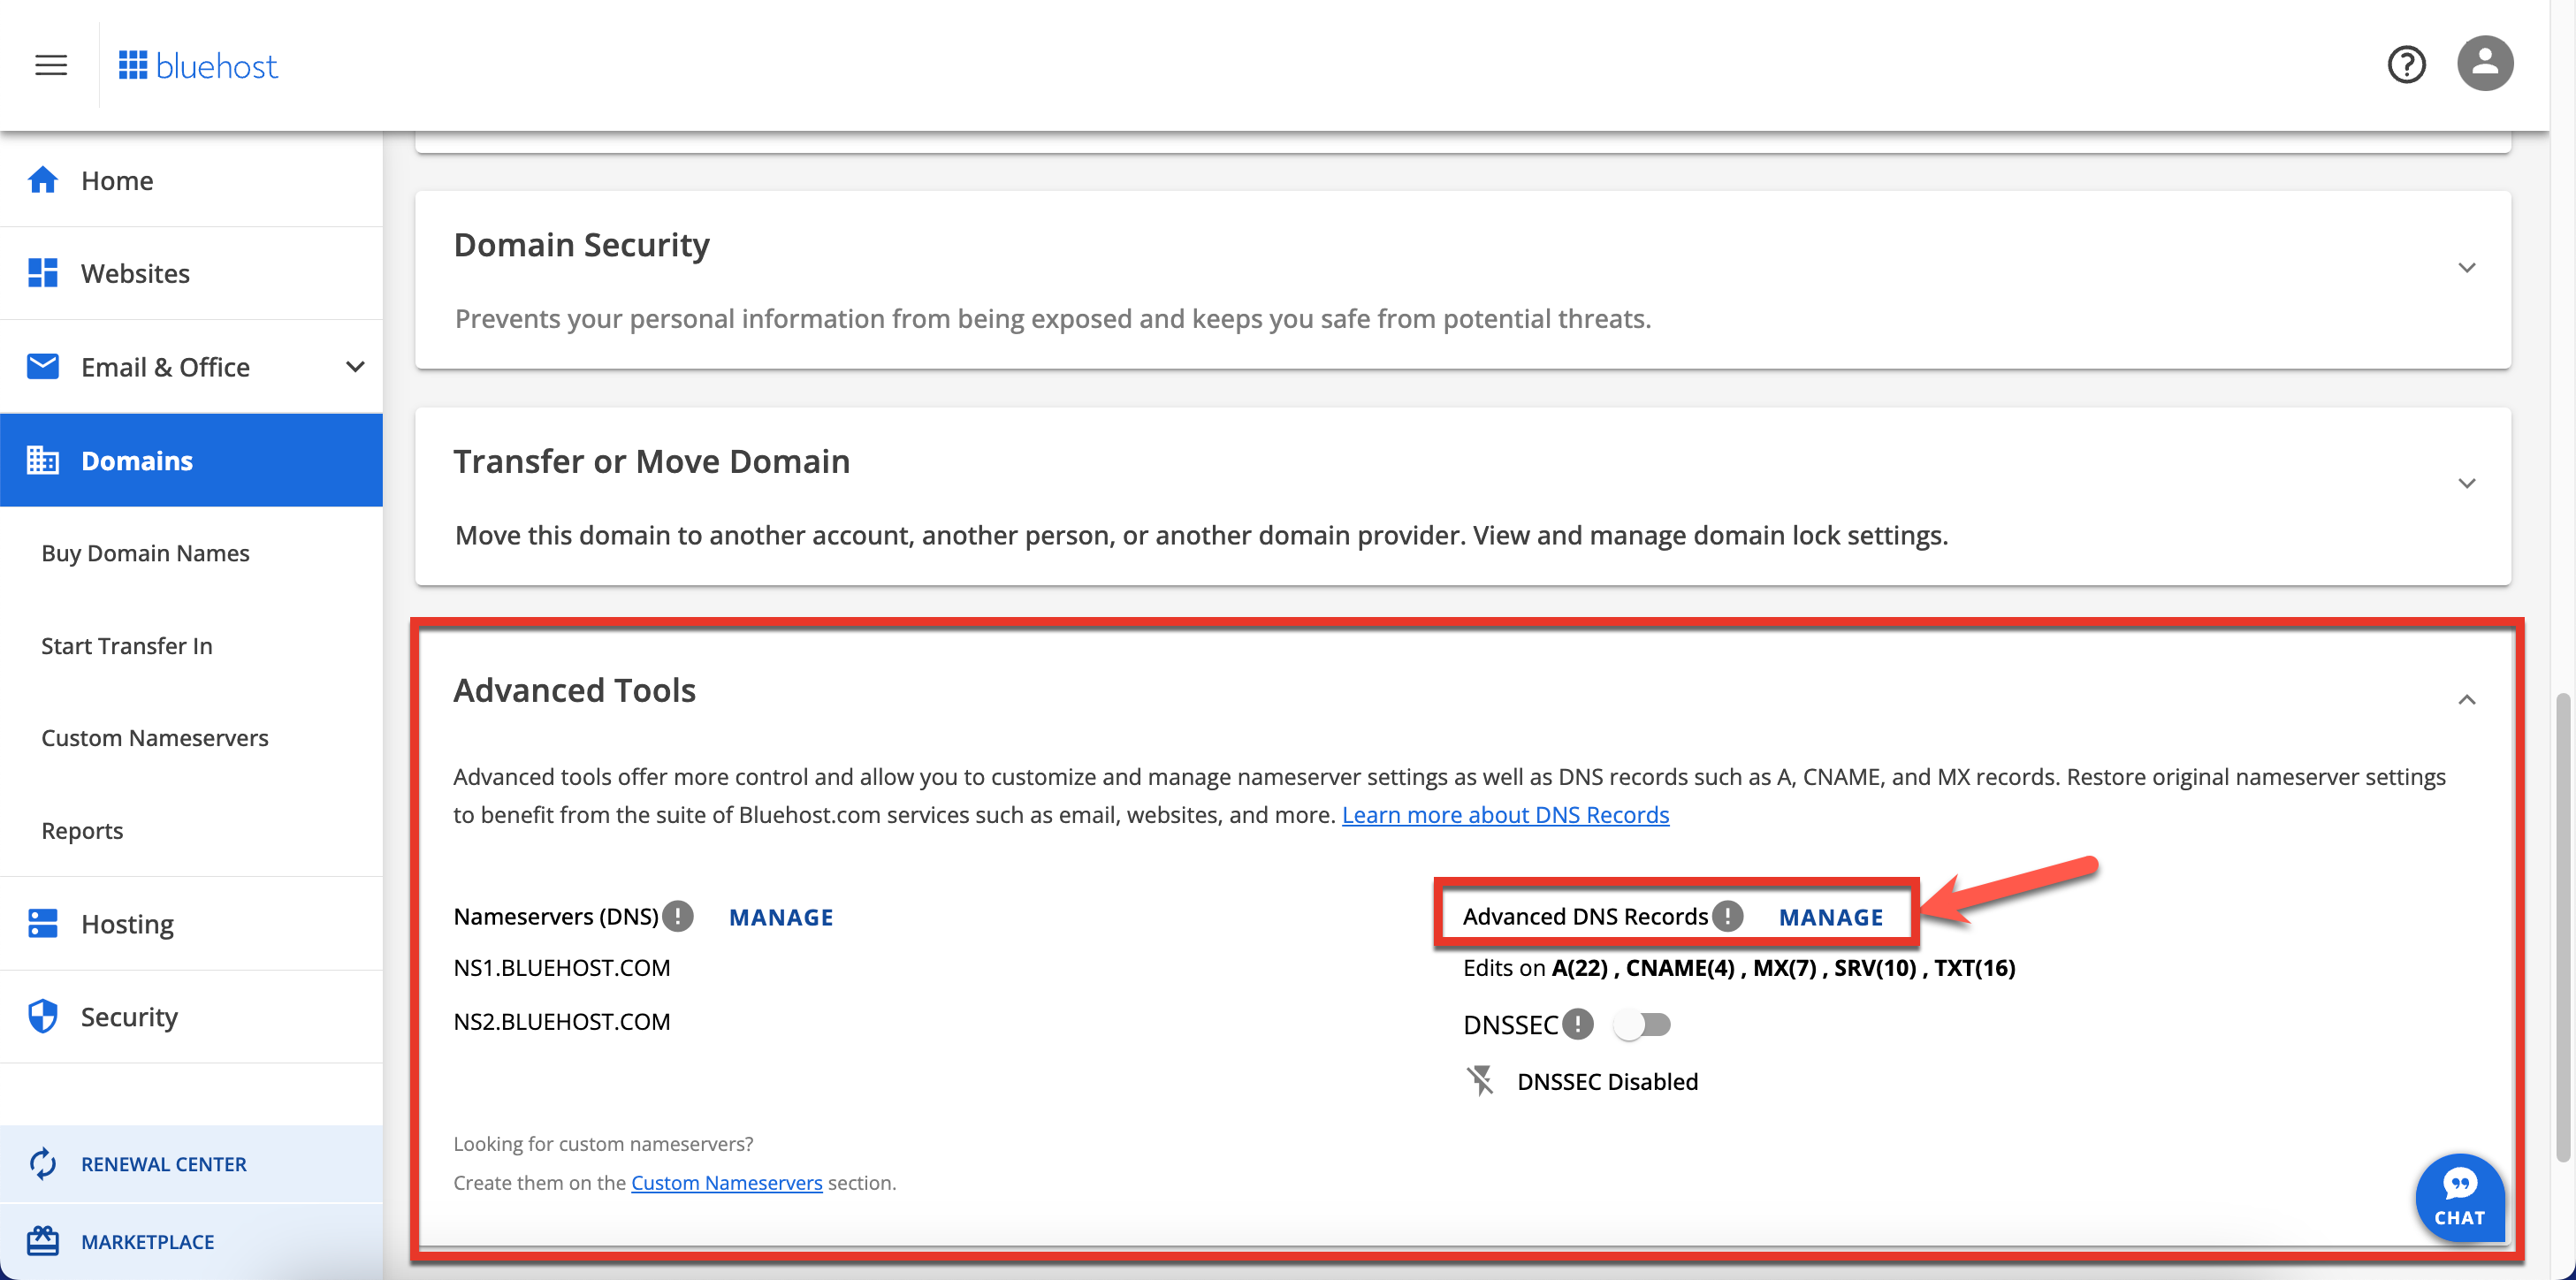
Task: Click the Hosting icon in sidebar
Action: (x=42, y=922)
